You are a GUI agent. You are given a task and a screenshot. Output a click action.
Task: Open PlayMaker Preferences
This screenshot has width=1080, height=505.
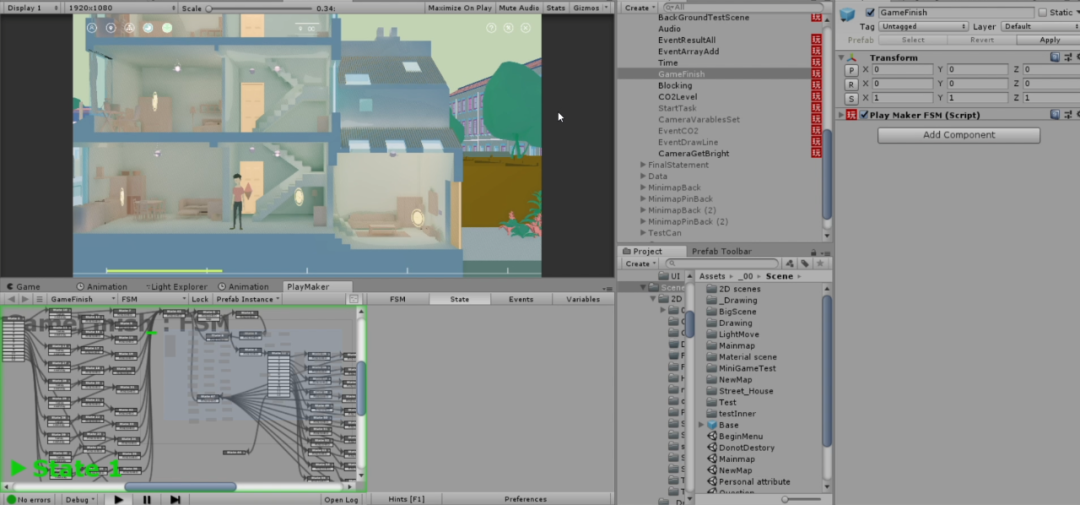click(x=526, y=499)
